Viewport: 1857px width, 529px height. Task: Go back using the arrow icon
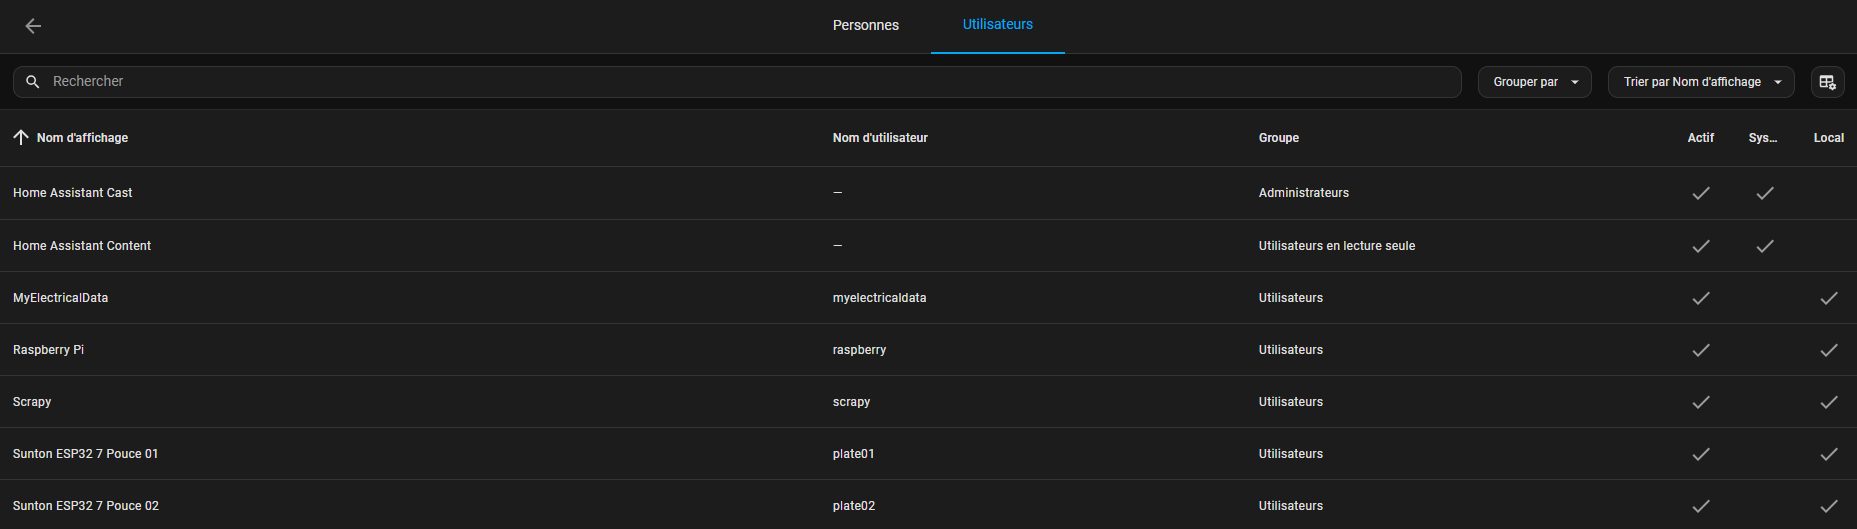(x=33, y=26)
